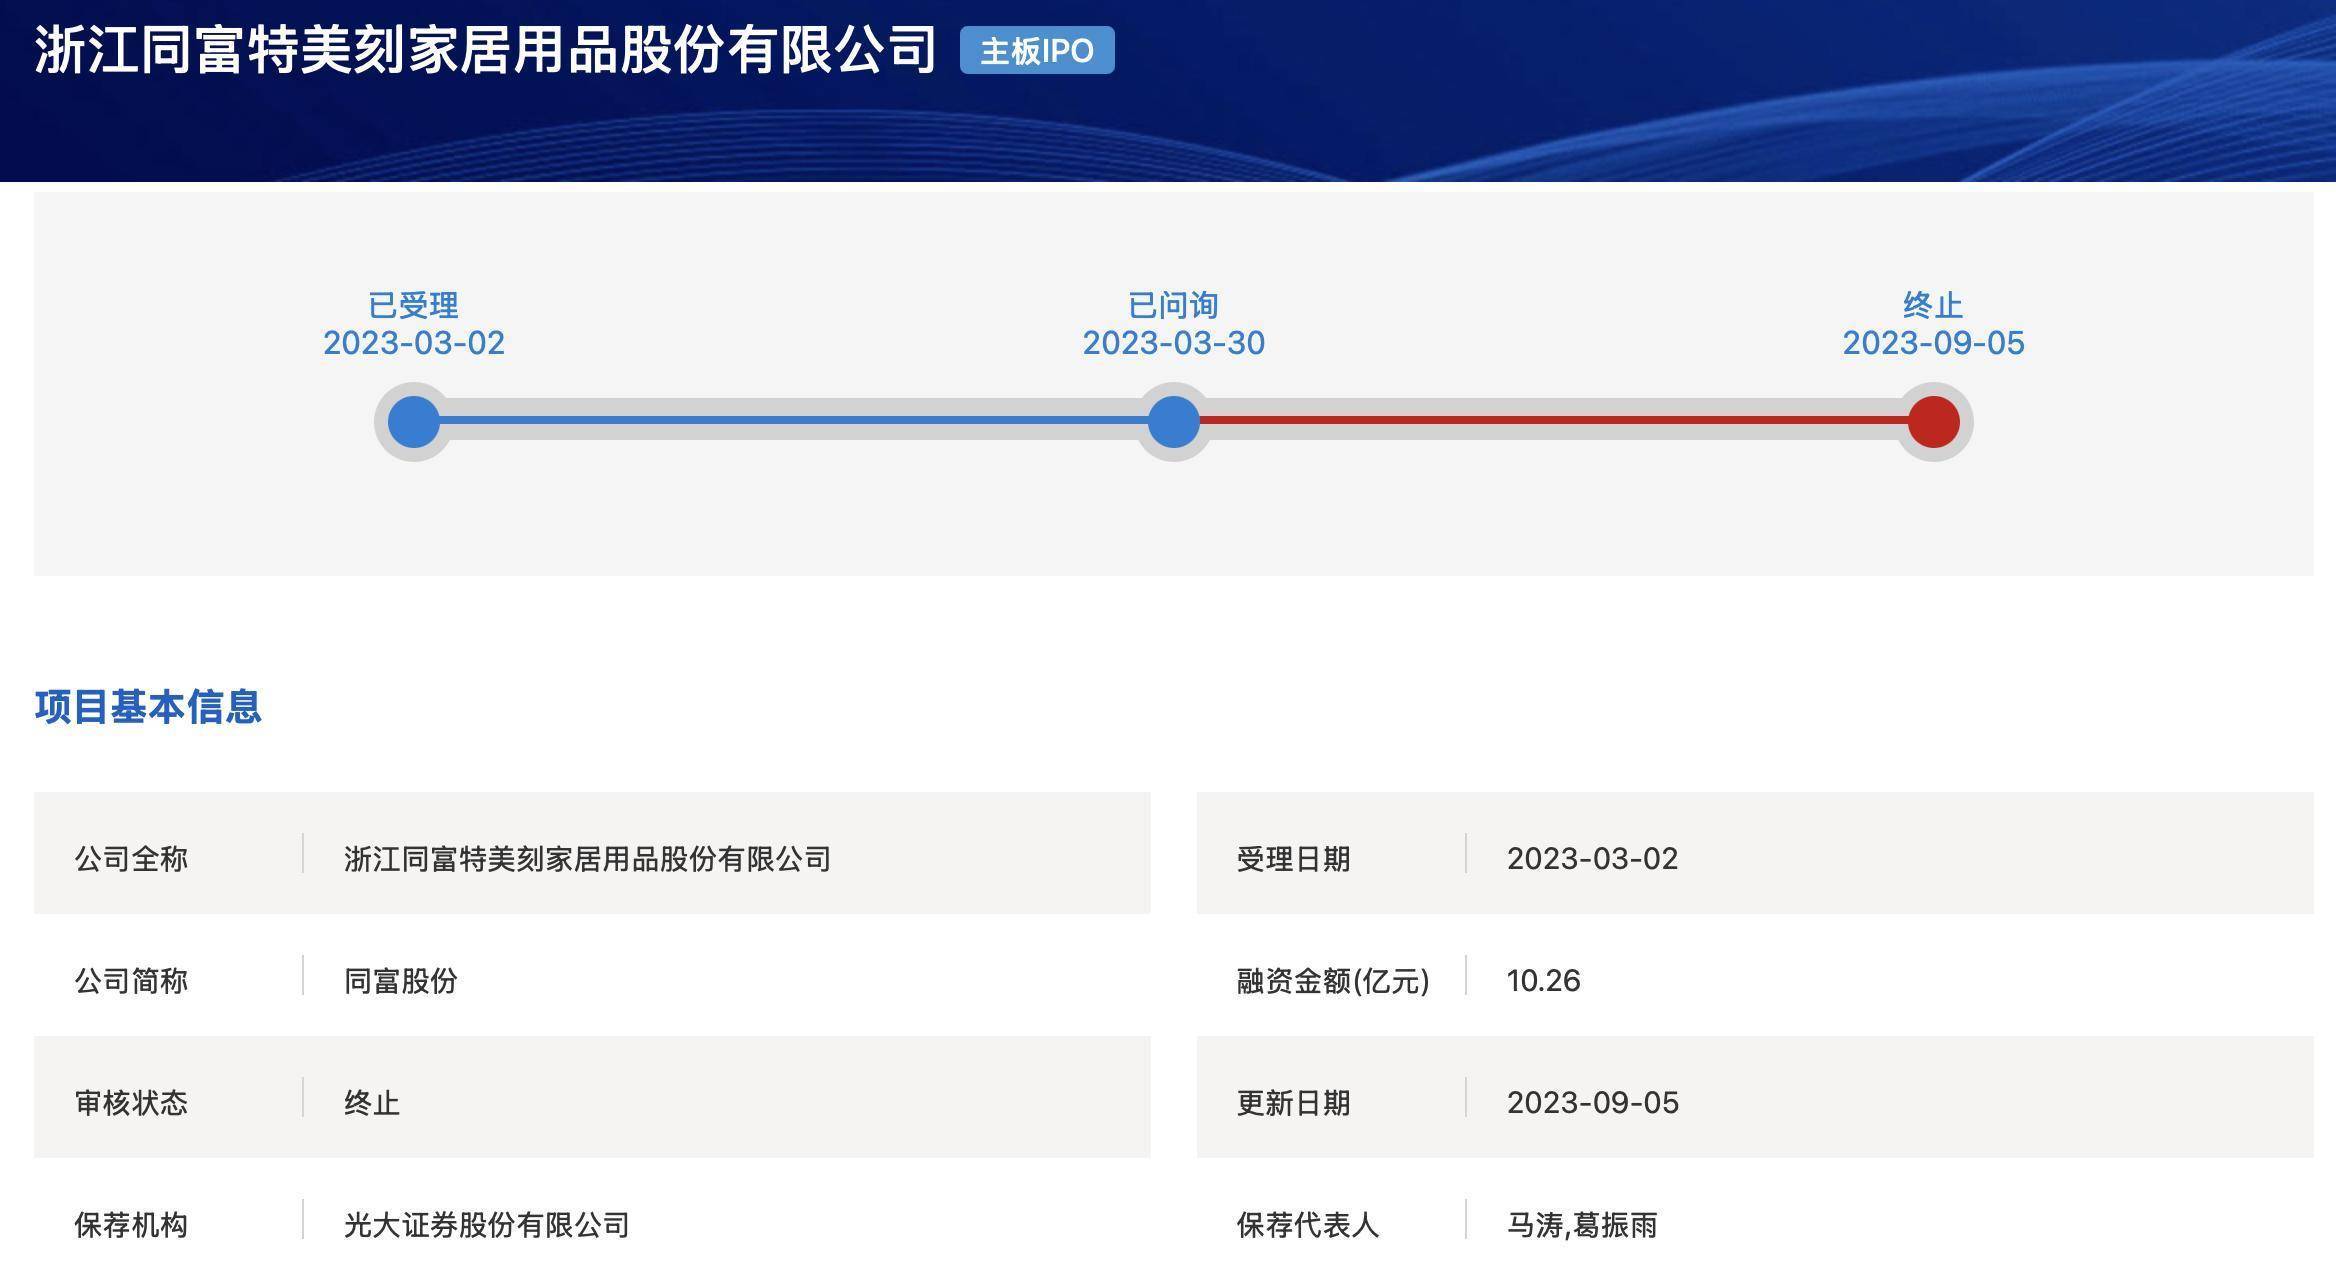Image resolution: width=2336 pixels, height=1280 pixels.
Task: Click the 已问询 2023-03-30 stage label
Action: point(1173,324)
